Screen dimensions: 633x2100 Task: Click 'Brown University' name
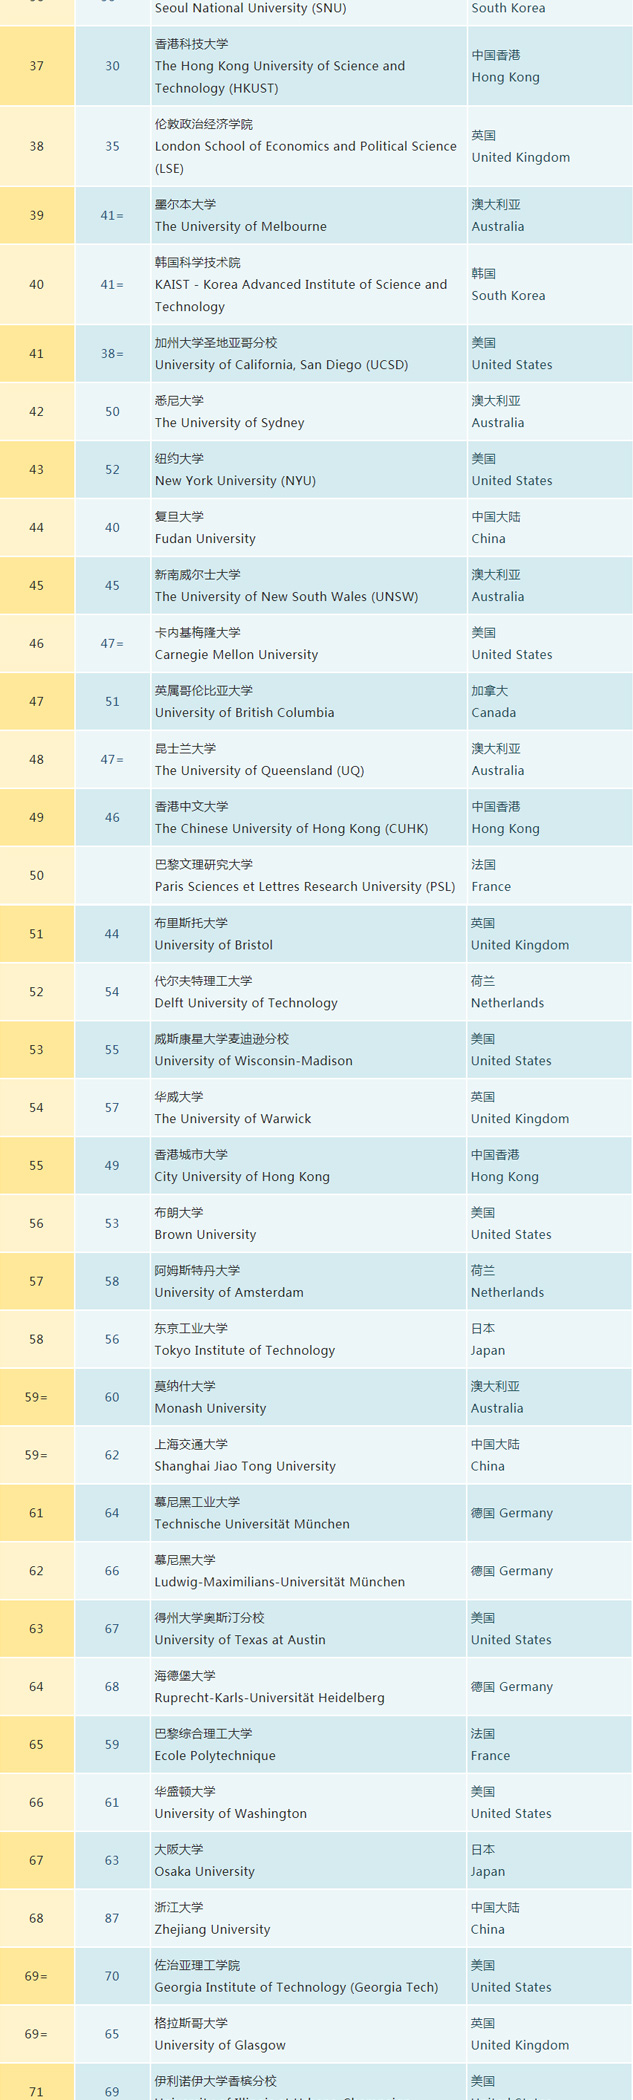pos(205,1235)
